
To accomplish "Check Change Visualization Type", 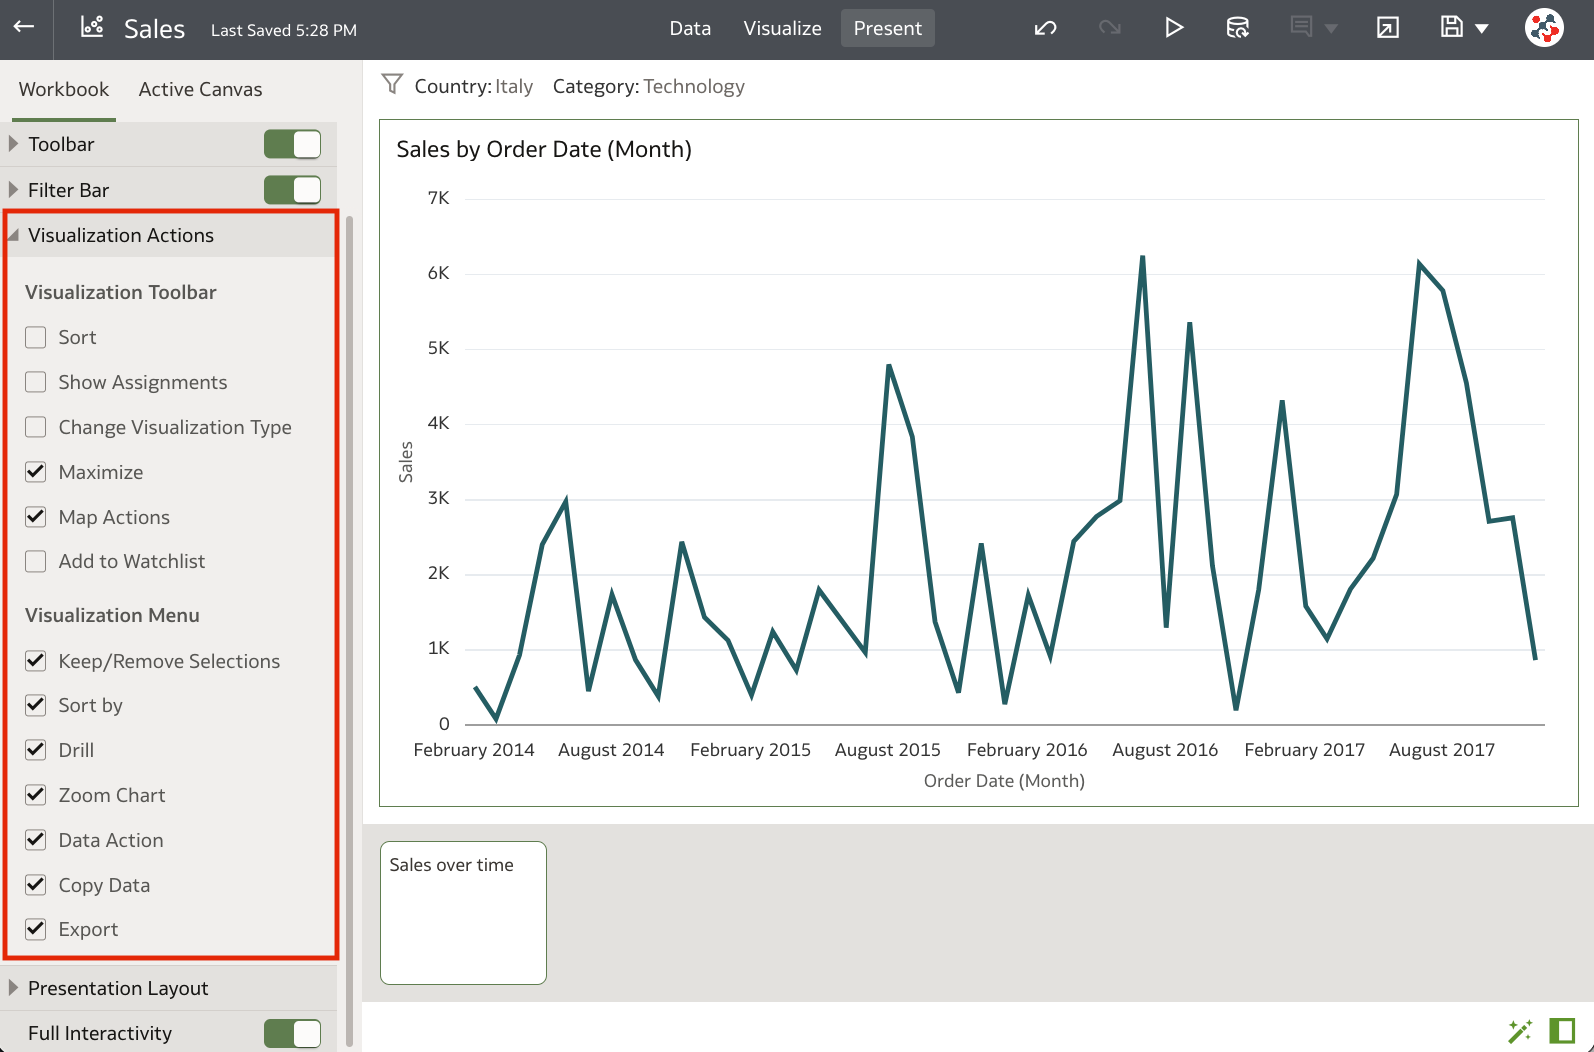I will tap(36, 427).
